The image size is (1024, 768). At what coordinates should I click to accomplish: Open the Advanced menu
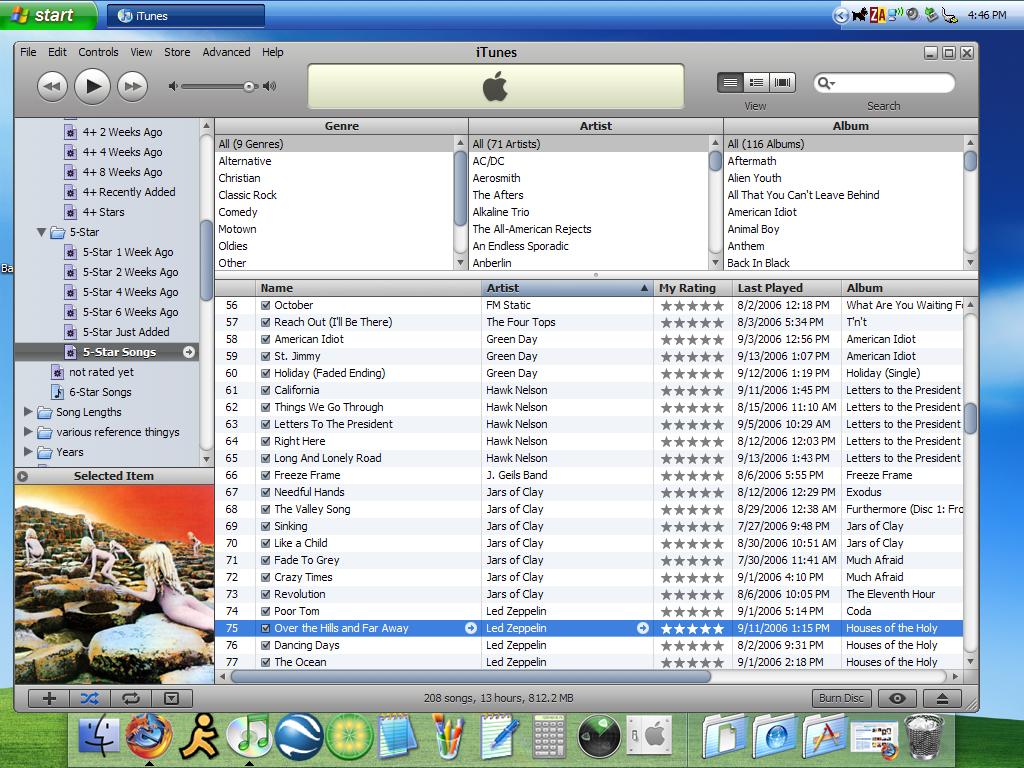point(226,52)
